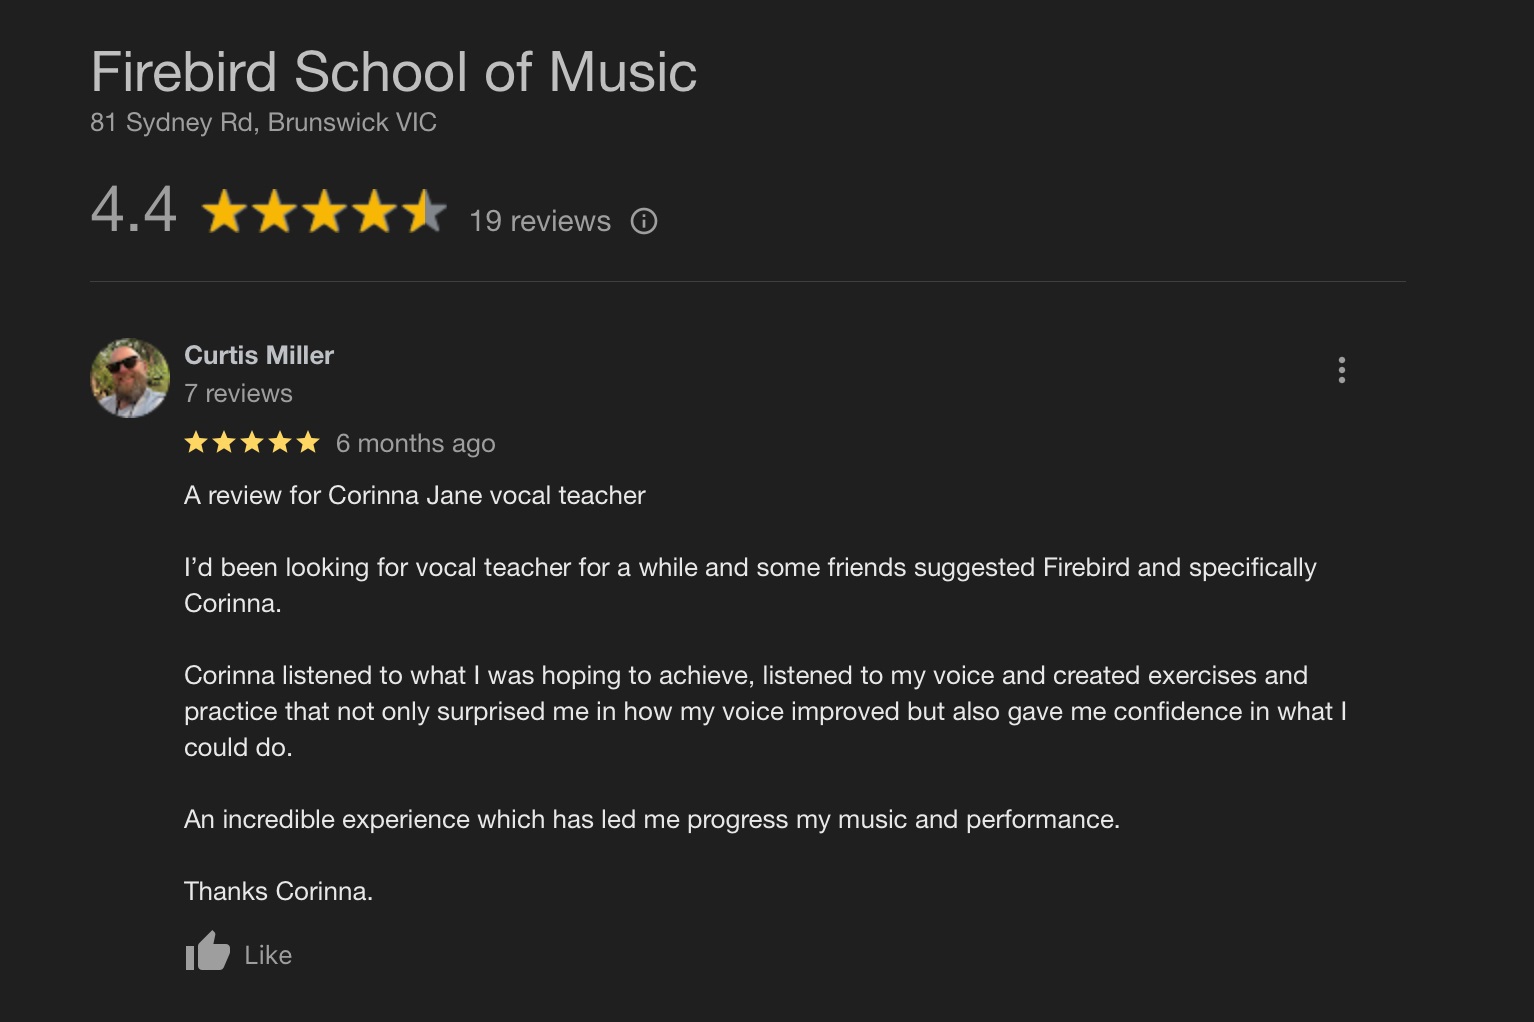1534x1022 pixels.
Task: Open the 7 reviews link under Curtis Miller
Action: [x=238, y=393]
